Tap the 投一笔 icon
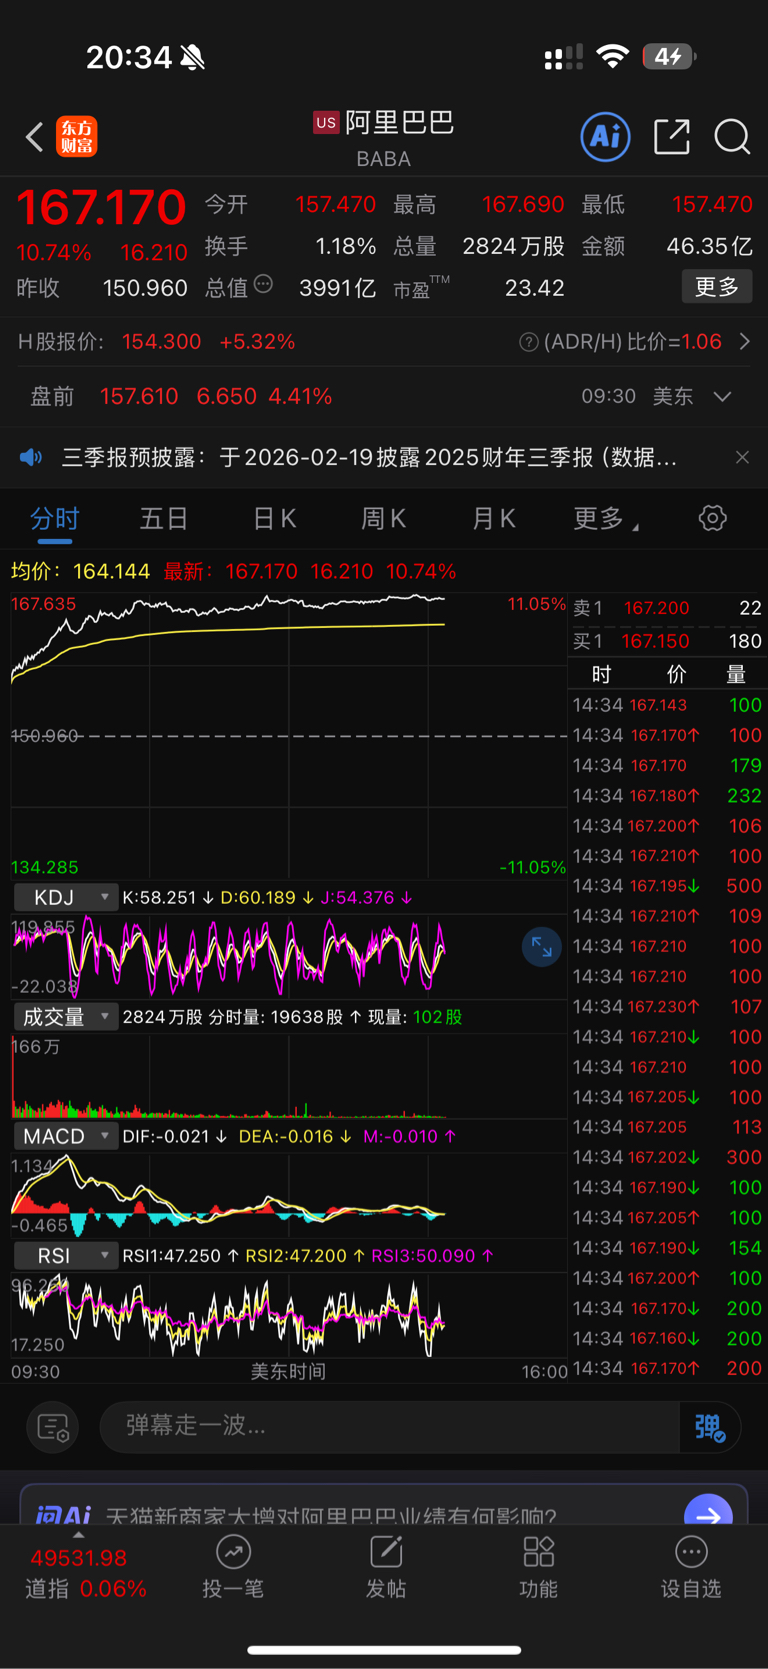Image resolution: width=768 pixels, height=1669 pixels. [x=233, y=1552]
